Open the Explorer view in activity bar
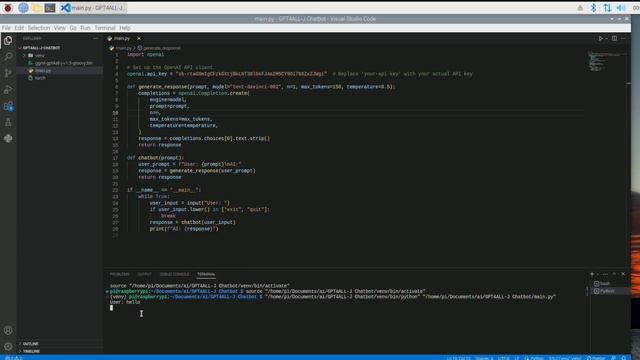The height and width of the screenshot is (360, 640). point(8,40)
